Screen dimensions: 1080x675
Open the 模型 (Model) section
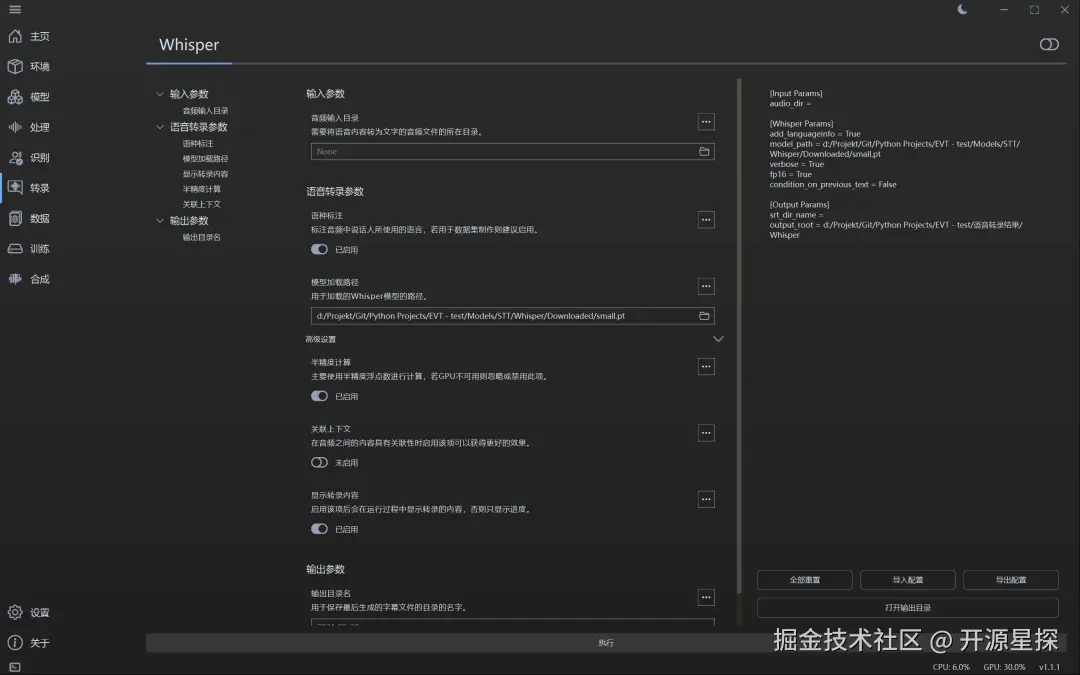(x=30, y=97)
